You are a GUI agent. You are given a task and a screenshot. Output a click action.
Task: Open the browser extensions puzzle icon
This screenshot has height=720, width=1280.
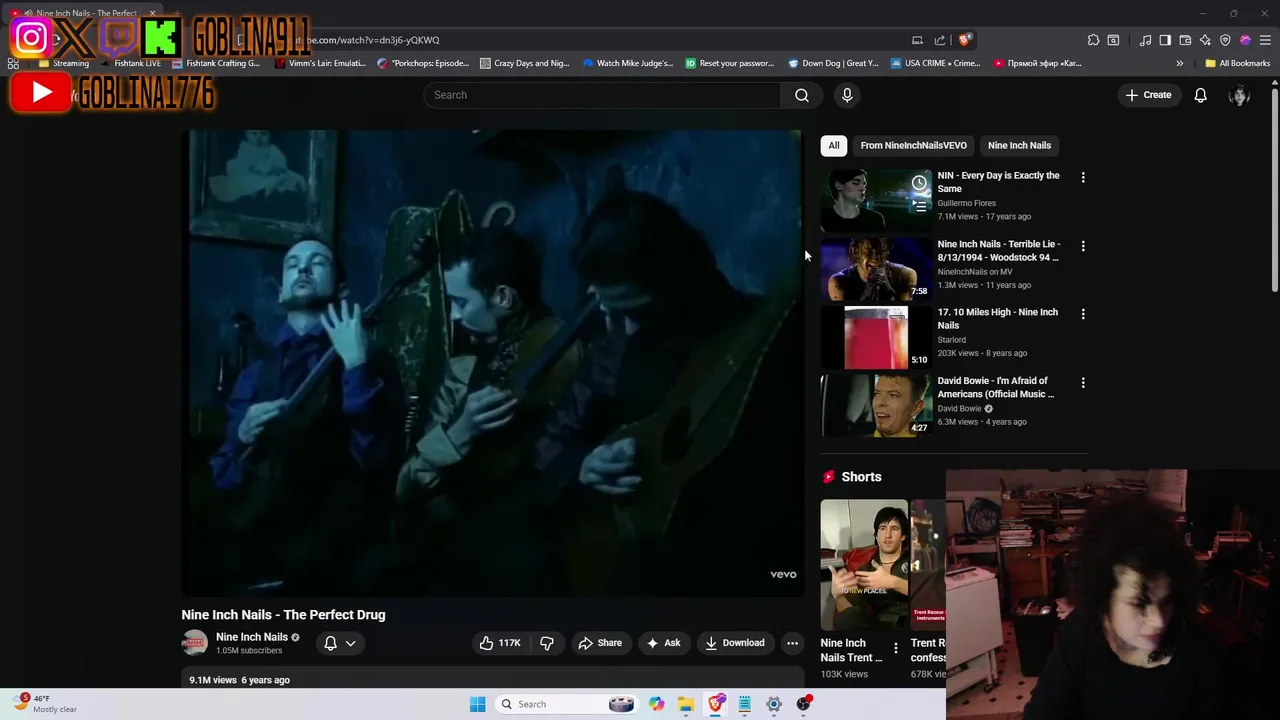1093,40
